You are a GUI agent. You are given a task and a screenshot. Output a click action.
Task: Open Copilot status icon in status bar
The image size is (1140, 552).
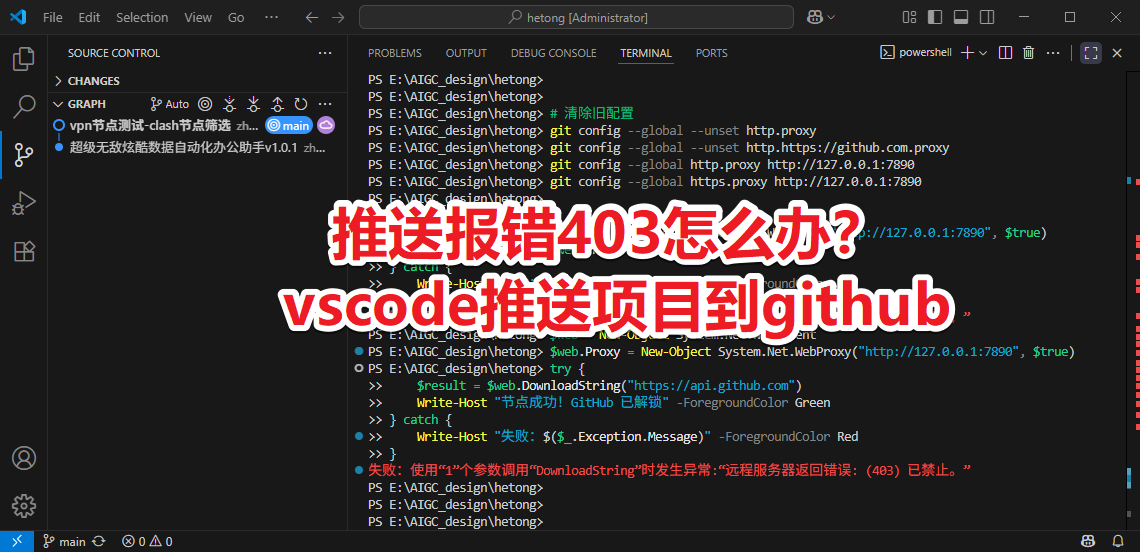(1088, 541)
